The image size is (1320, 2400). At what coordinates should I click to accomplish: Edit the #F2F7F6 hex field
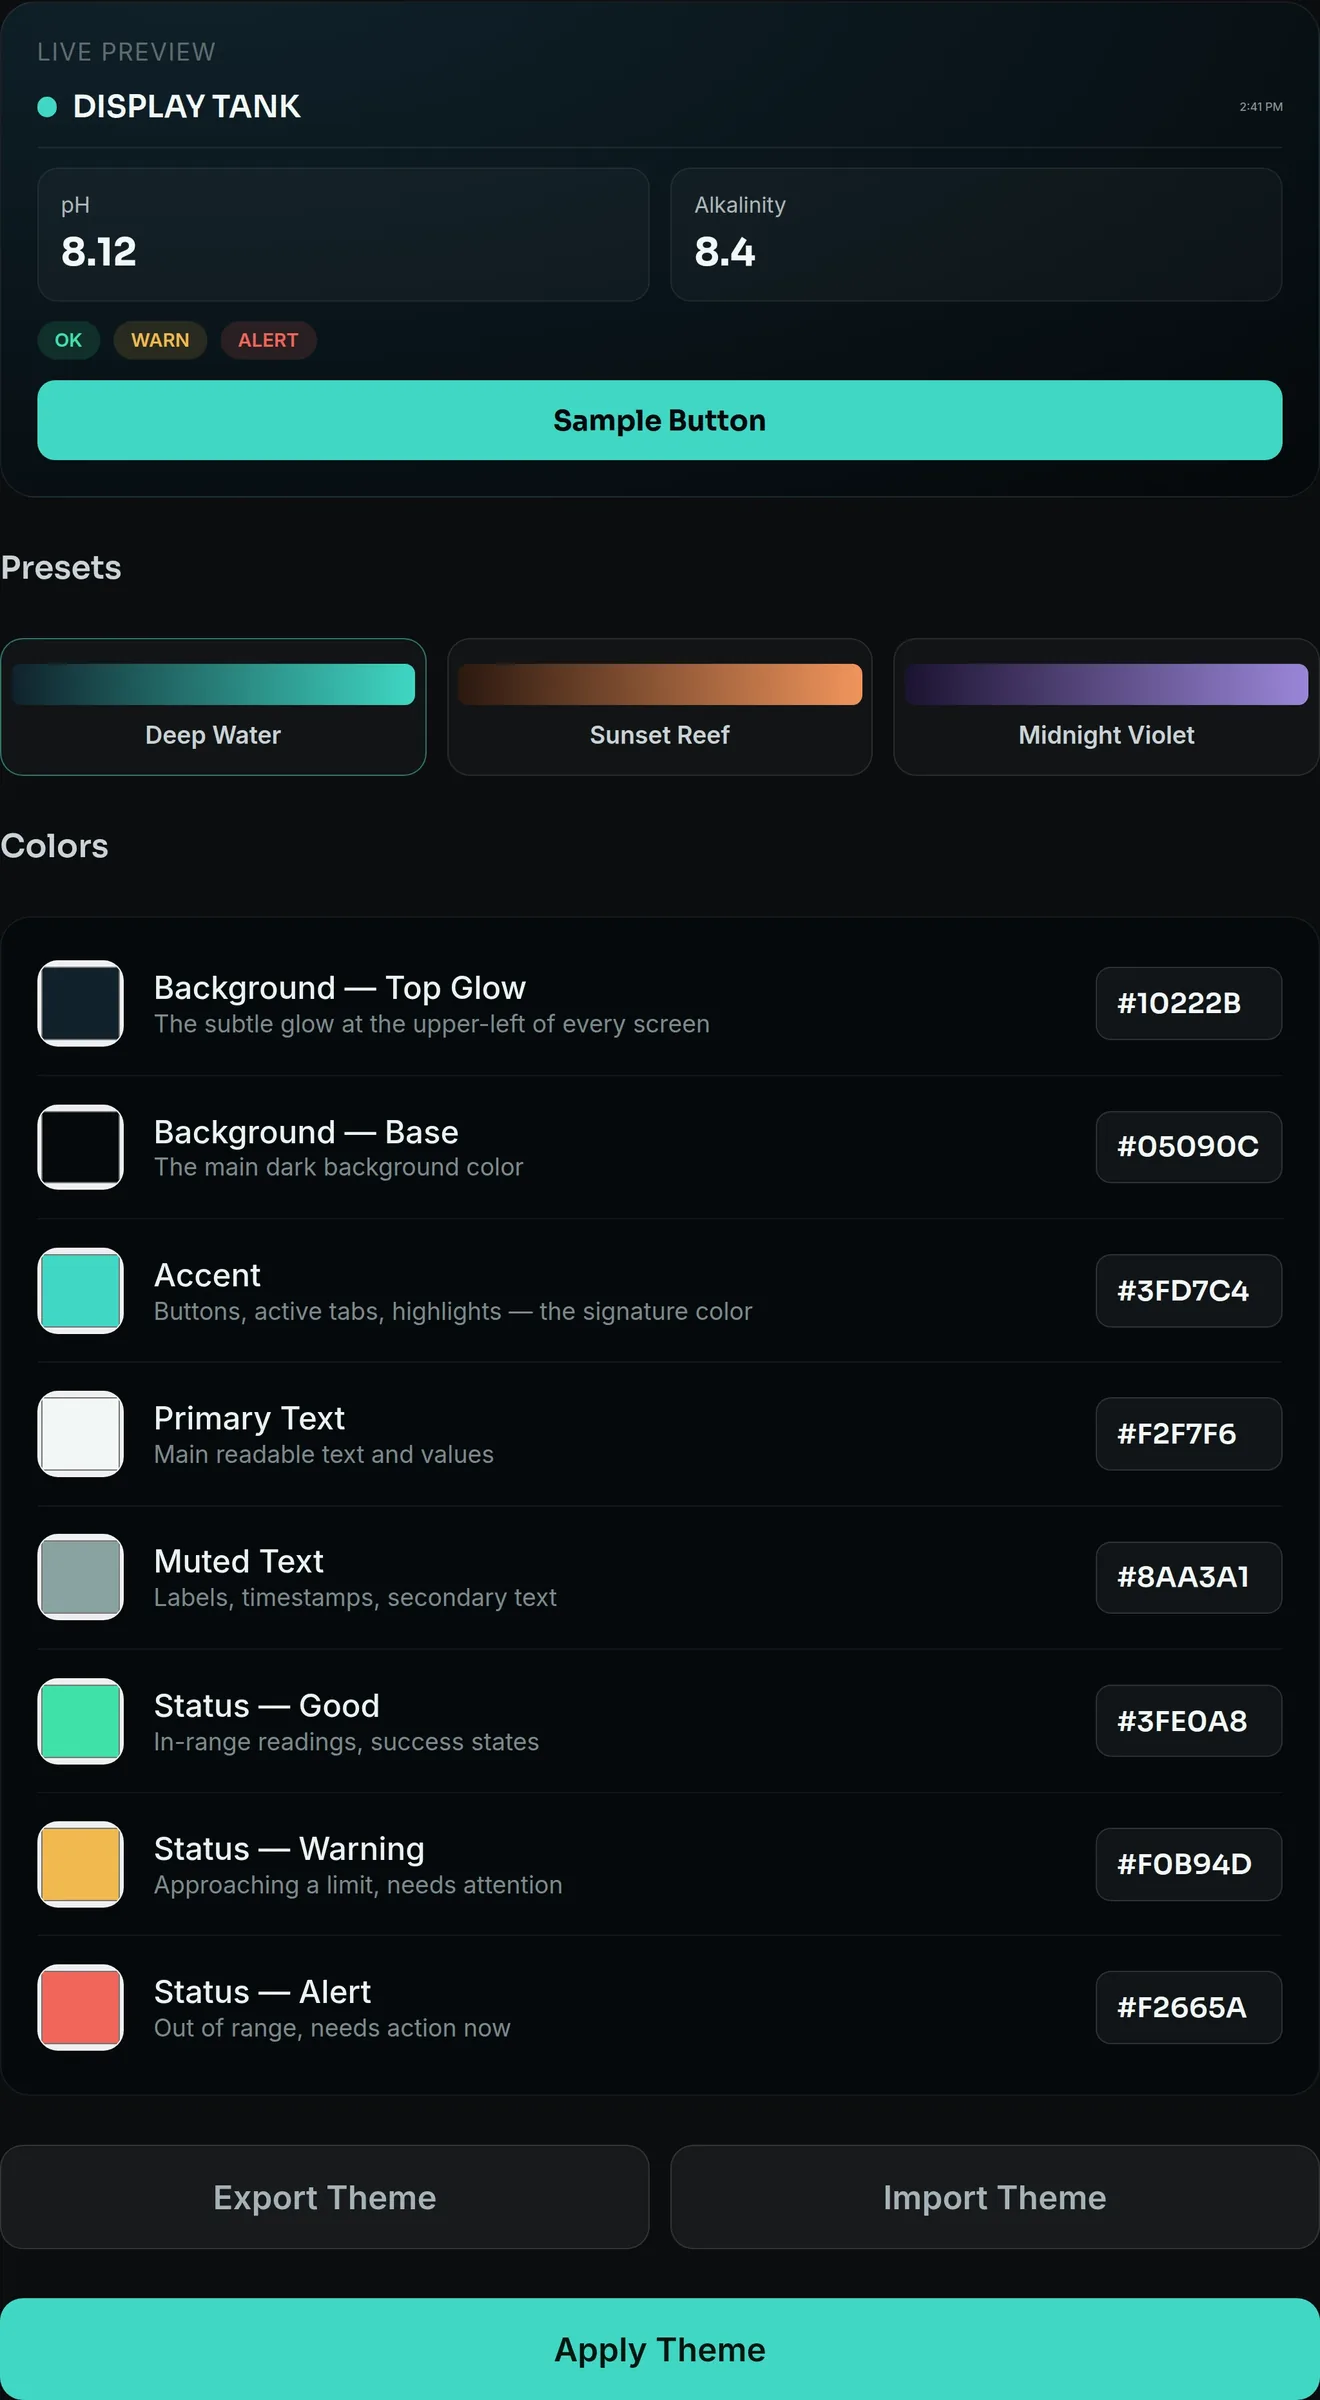[1189, 1434]
